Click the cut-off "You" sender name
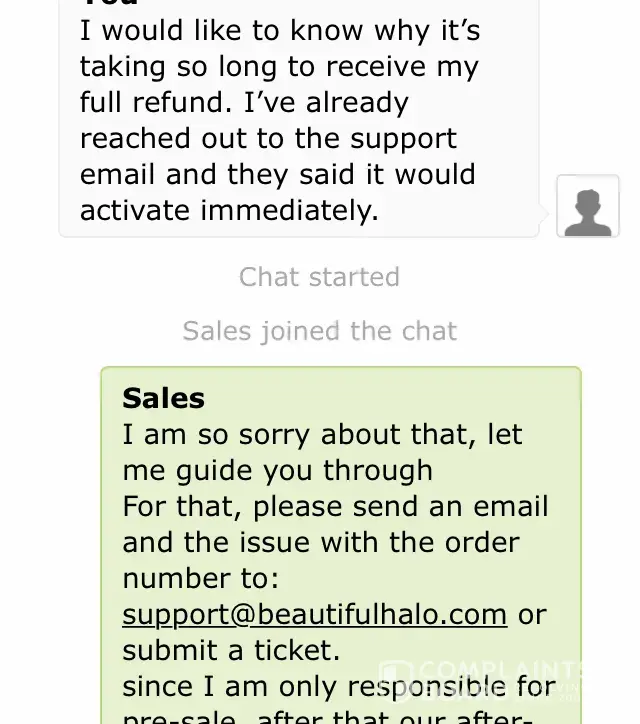The image size is (640, 724). click(109, 3)
